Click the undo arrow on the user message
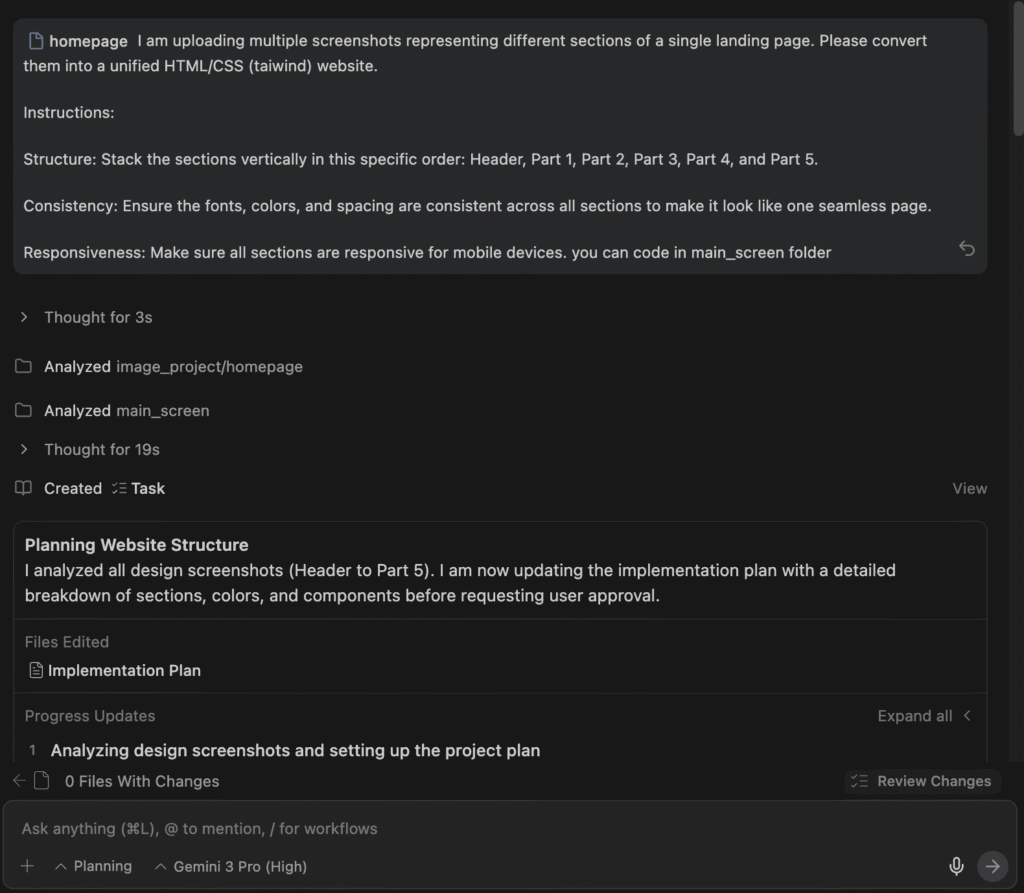 tap(966, 249)
